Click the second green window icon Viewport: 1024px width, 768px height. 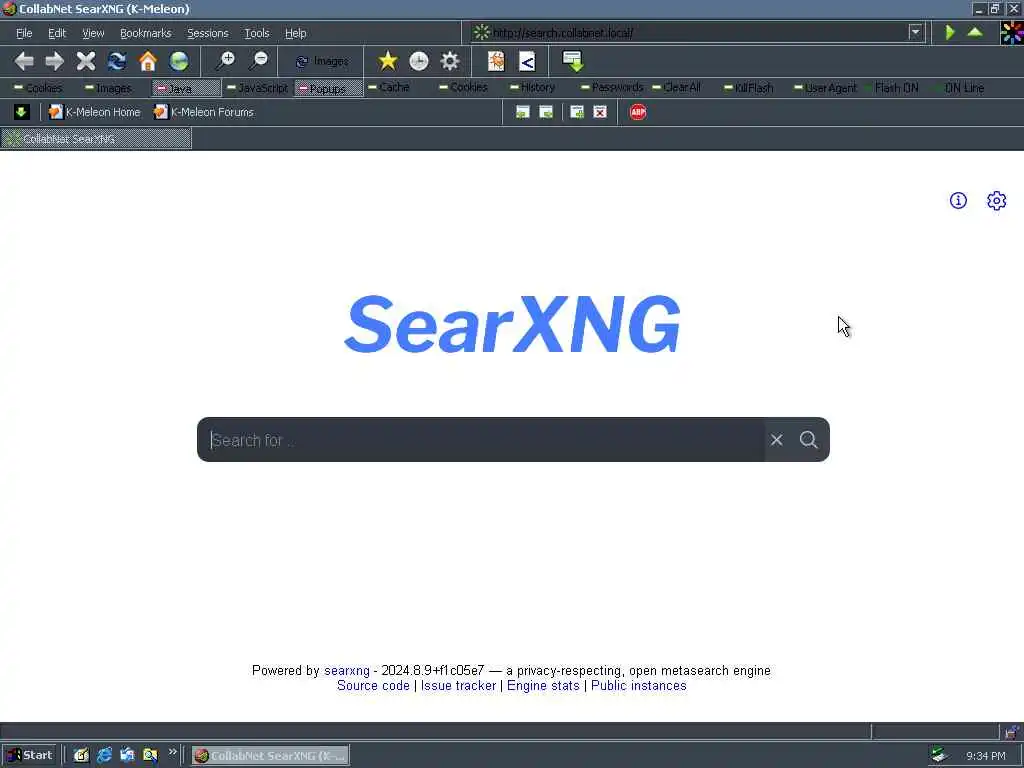coord(546,112)
